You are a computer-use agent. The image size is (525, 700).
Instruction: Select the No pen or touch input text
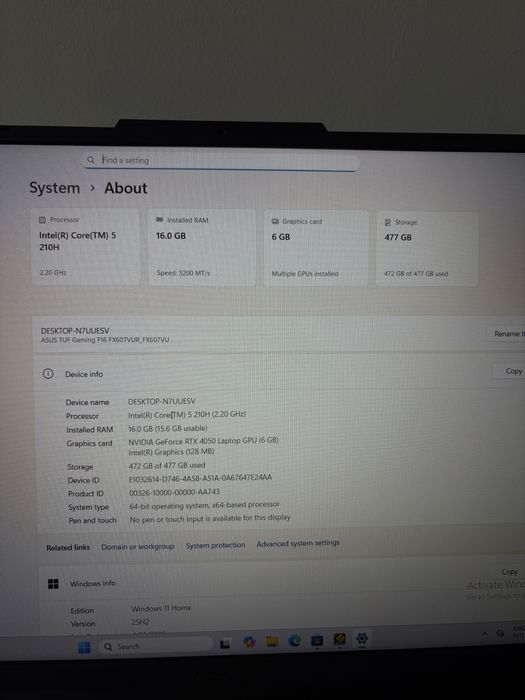pos(210,518)
